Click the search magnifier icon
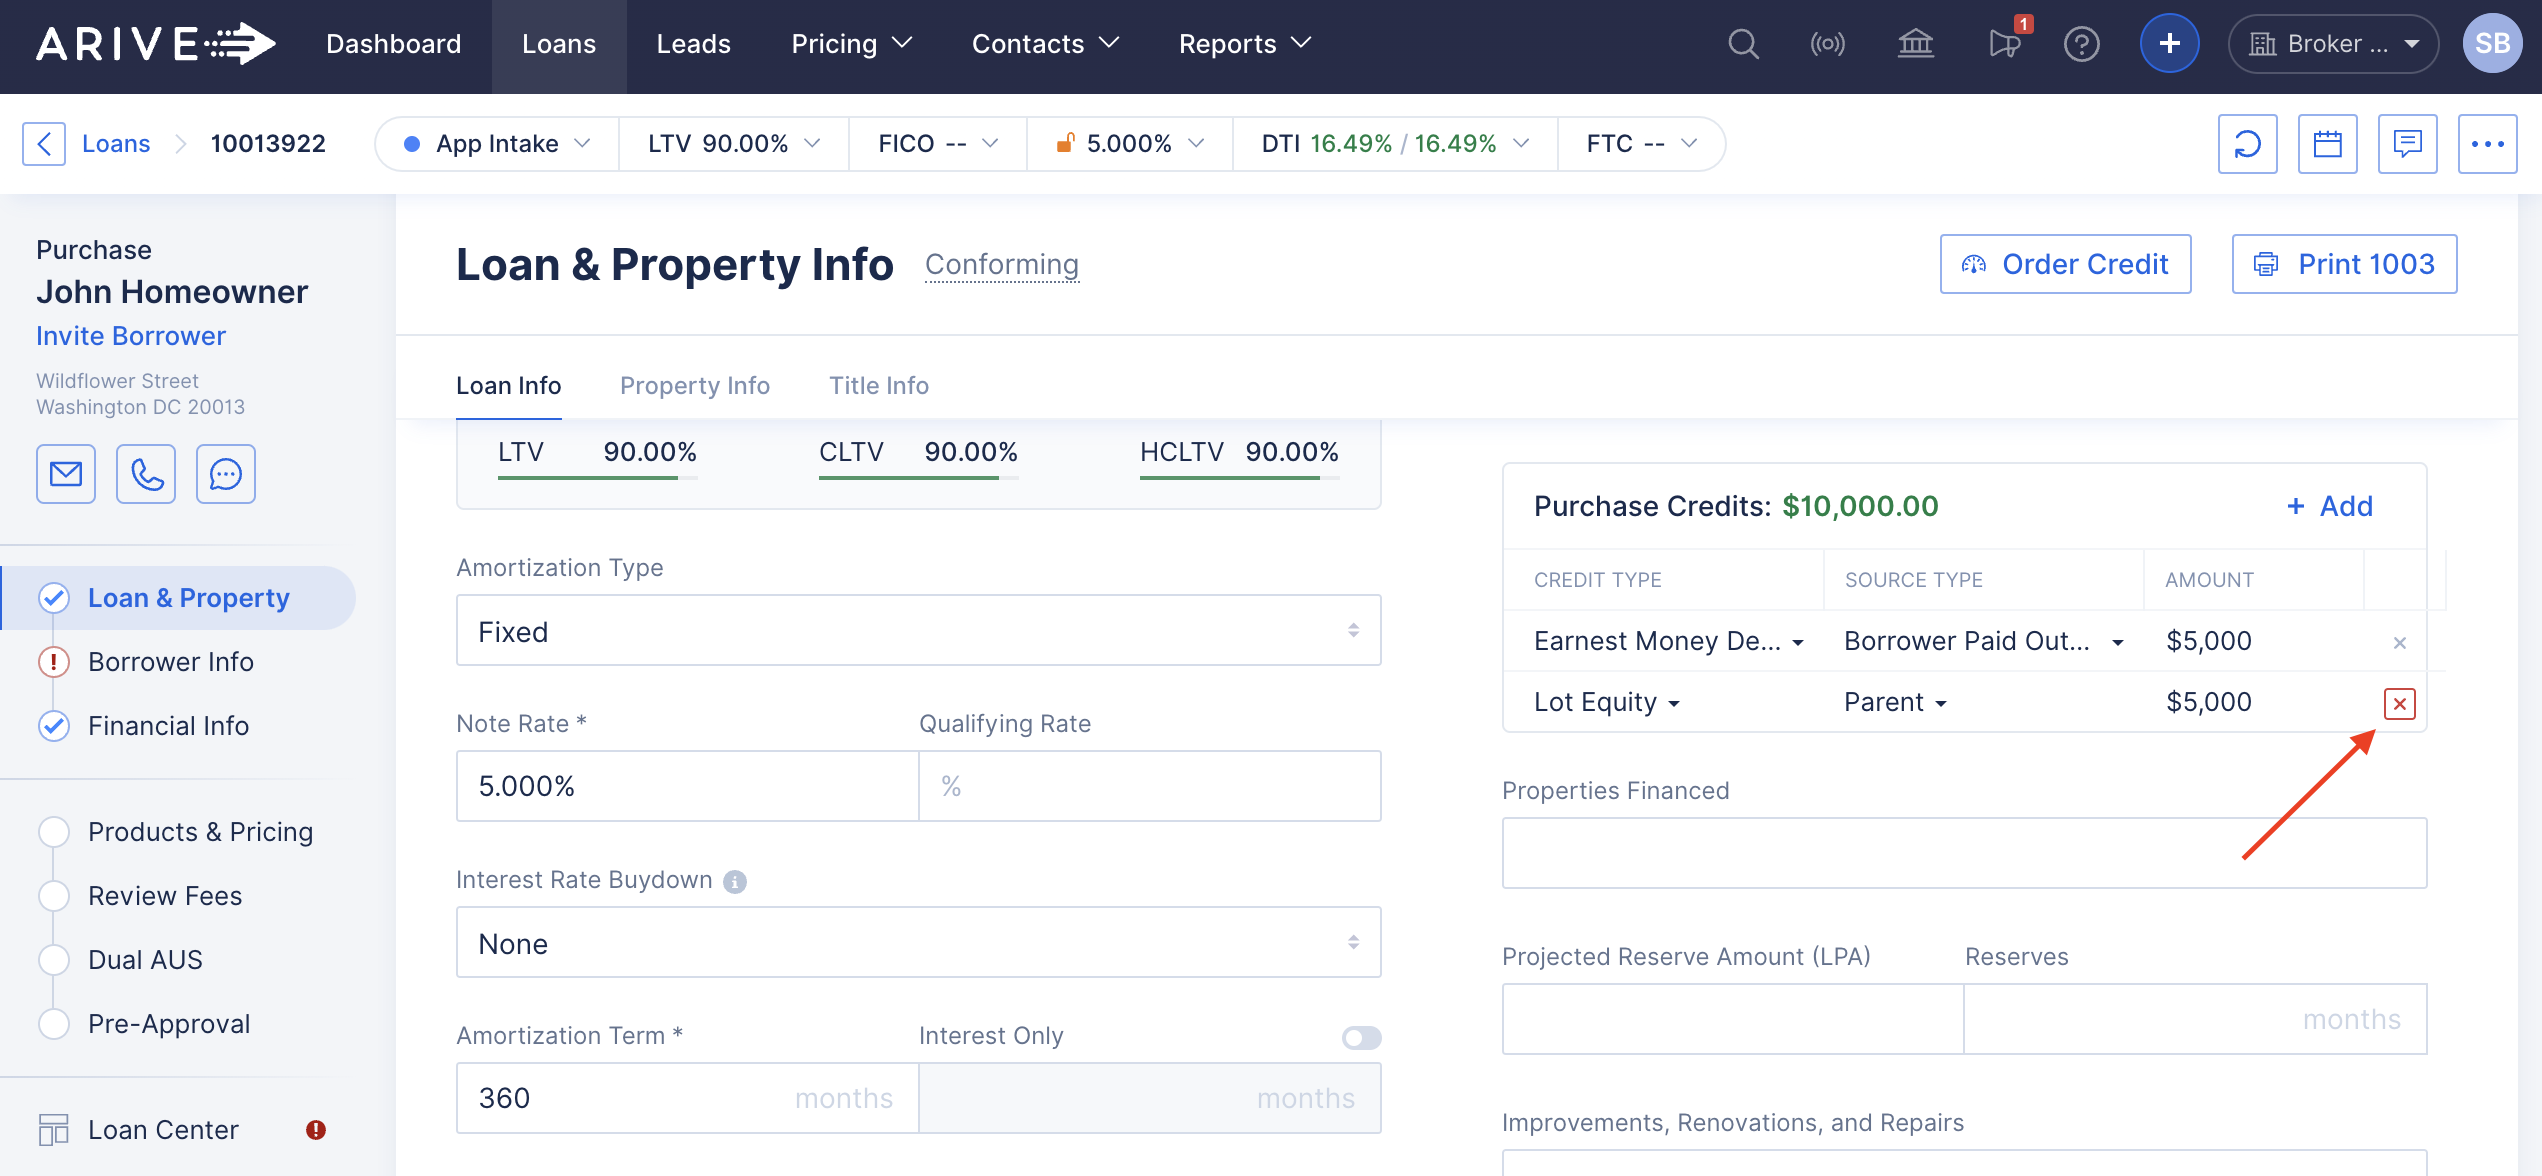Viewport: 2542px width, 1176px height. (x=1743, y=44)
